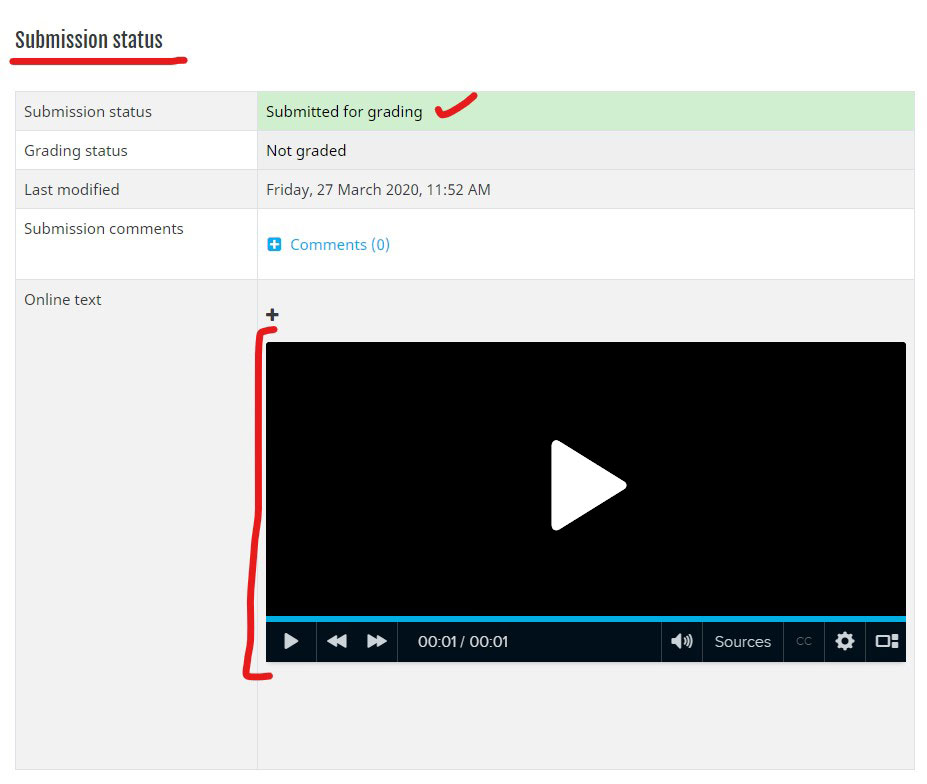The width and height of the screenshot is (927, 784).
Task: Click the 'Last modified' row label
Action: pos(72,190)
